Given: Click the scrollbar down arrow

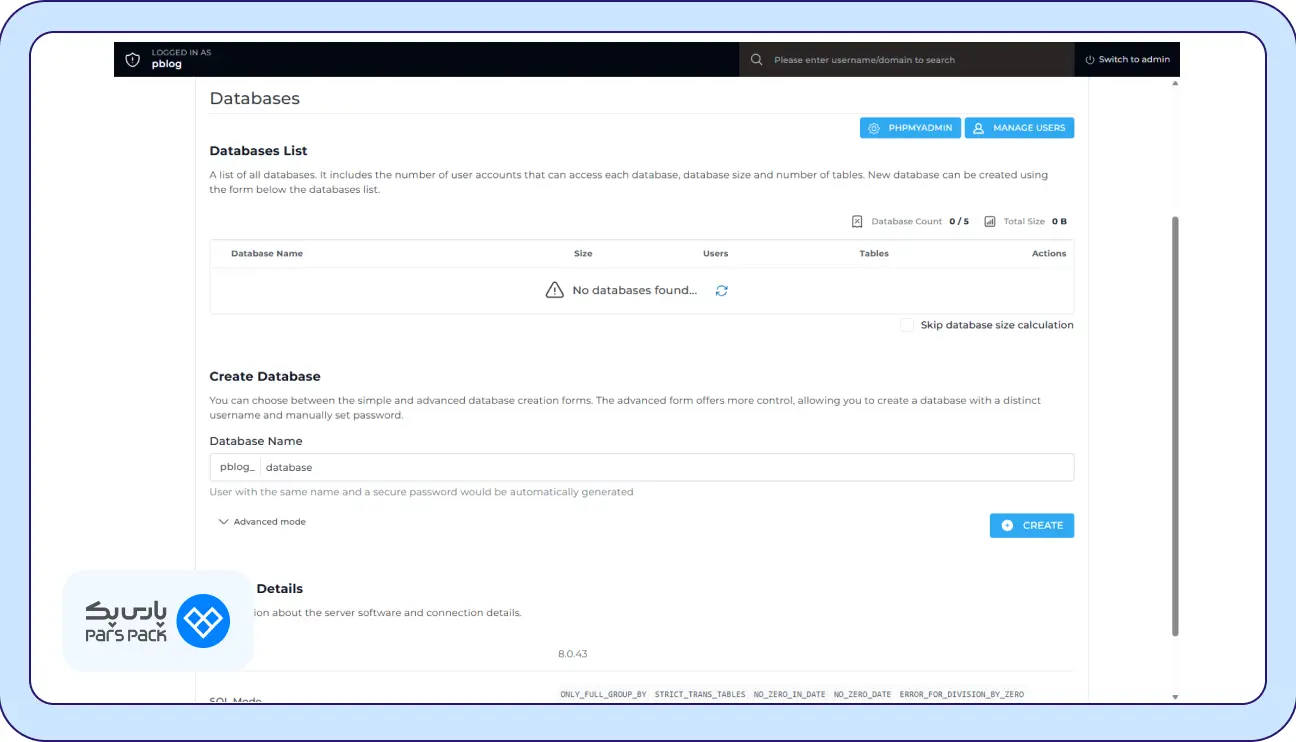Looking at the screenshot, I should 1175,697.
